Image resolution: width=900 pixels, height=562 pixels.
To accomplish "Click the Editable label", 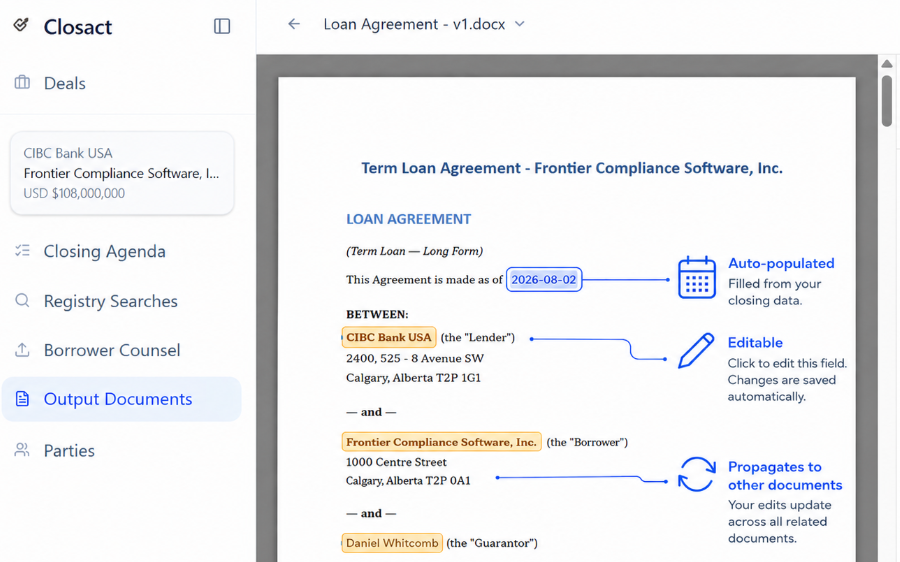I will pos(755,343).
